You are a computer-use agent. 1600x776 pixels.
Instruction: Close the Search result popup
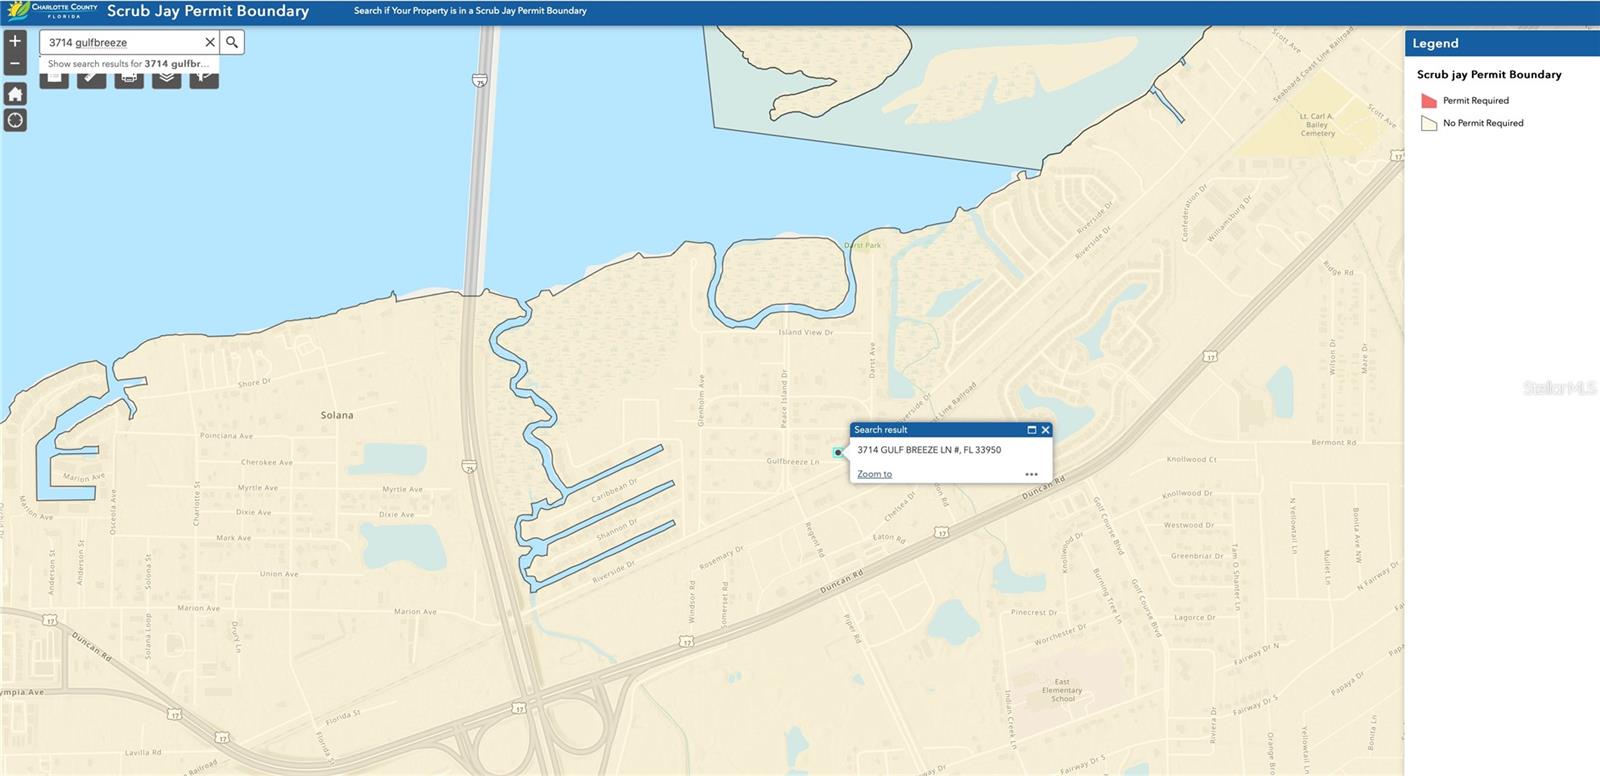tap(1046, 430)
